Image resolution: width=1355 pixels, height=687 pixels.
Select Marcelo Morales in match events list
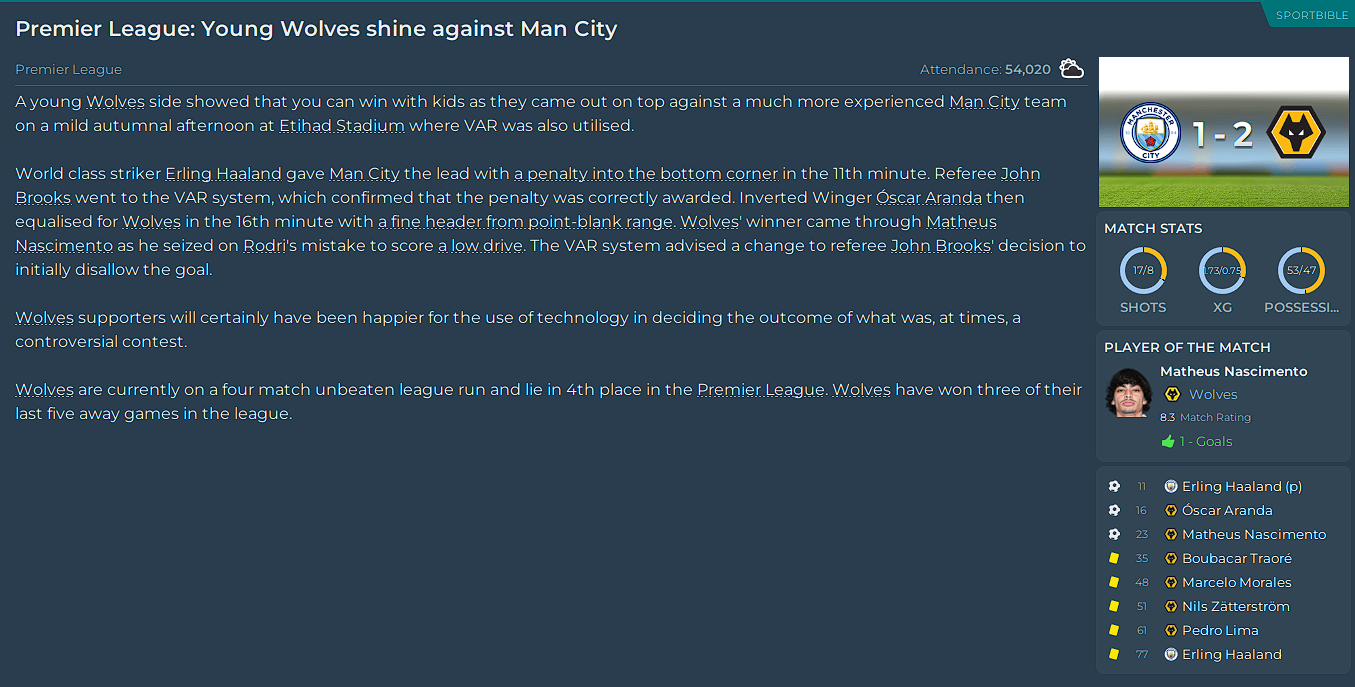tap(1236, 583)
